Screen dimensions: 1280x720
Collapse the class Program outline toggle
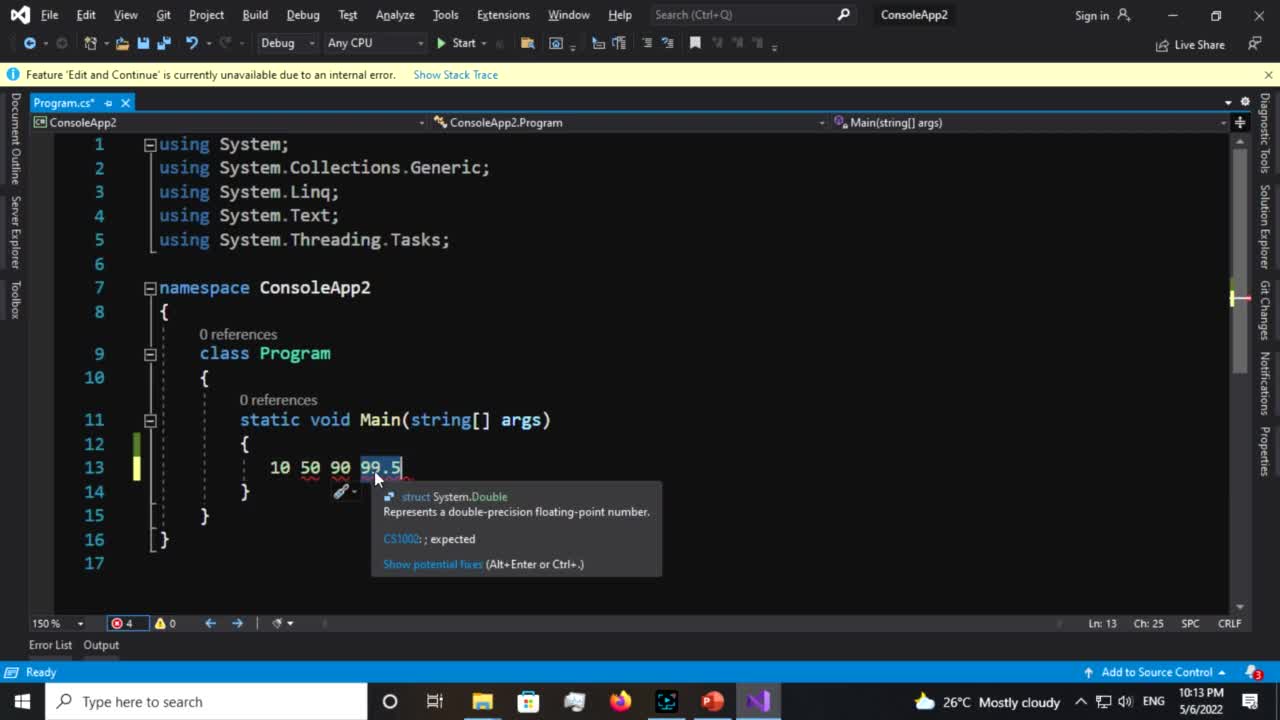150,354
